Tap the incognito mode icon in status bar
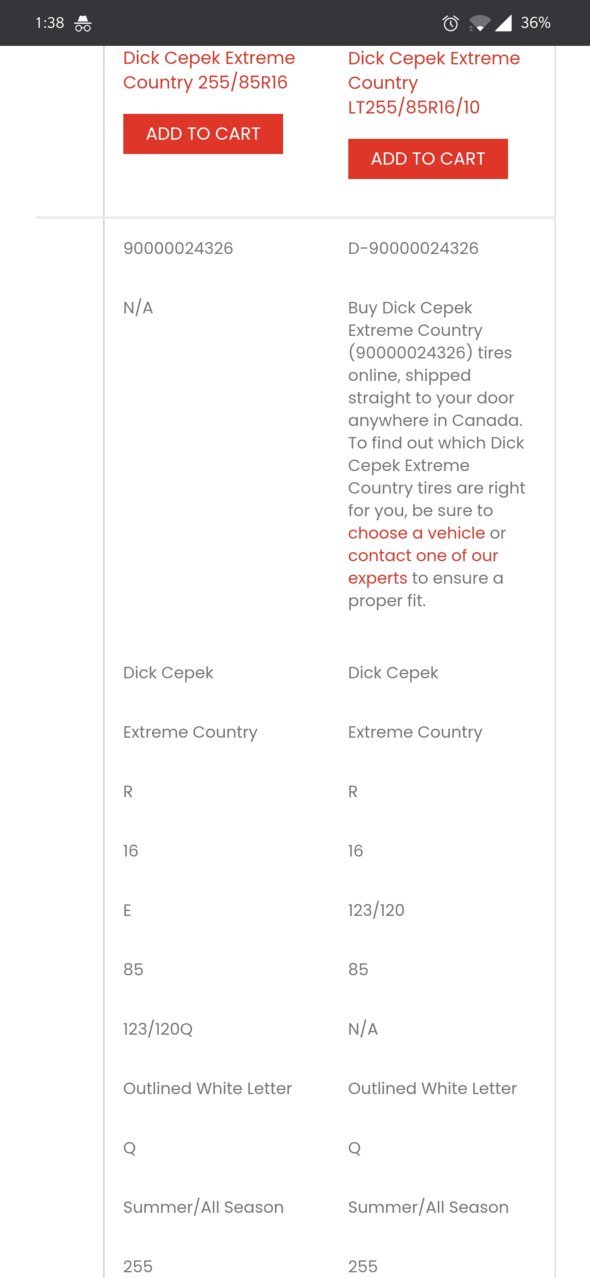 tap(83, 23)
